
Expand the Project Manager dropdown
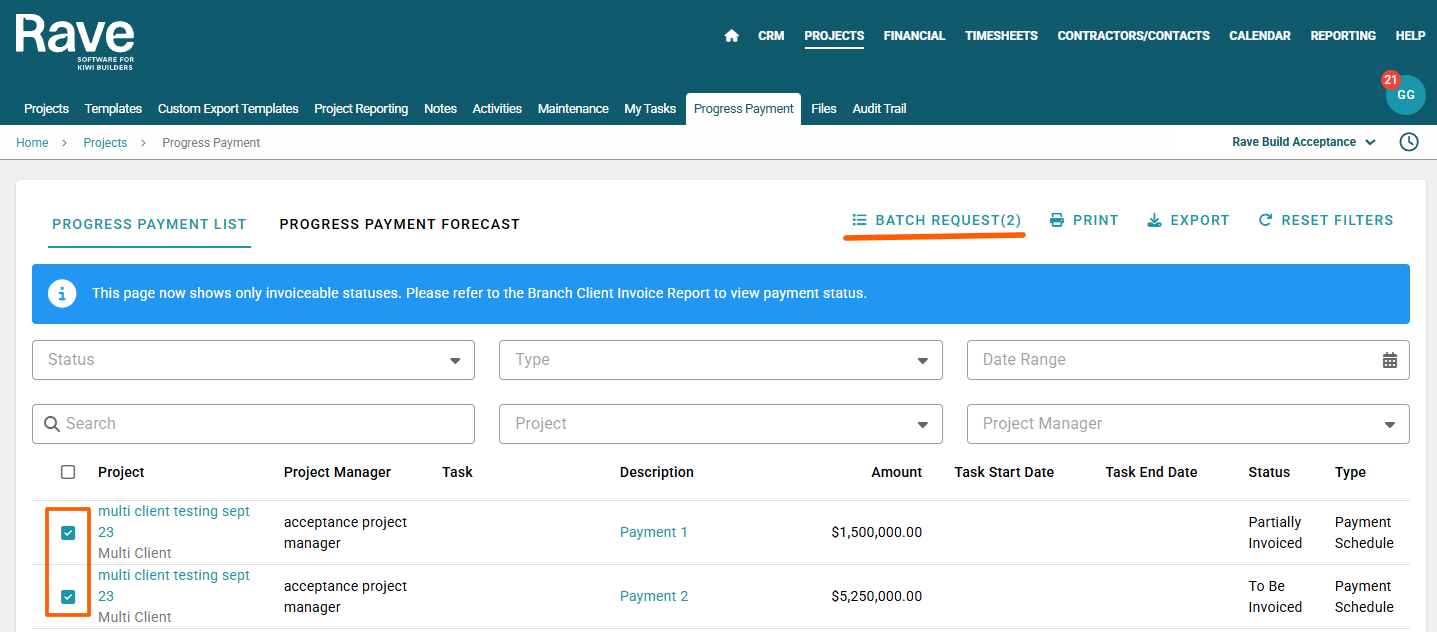1188,424
